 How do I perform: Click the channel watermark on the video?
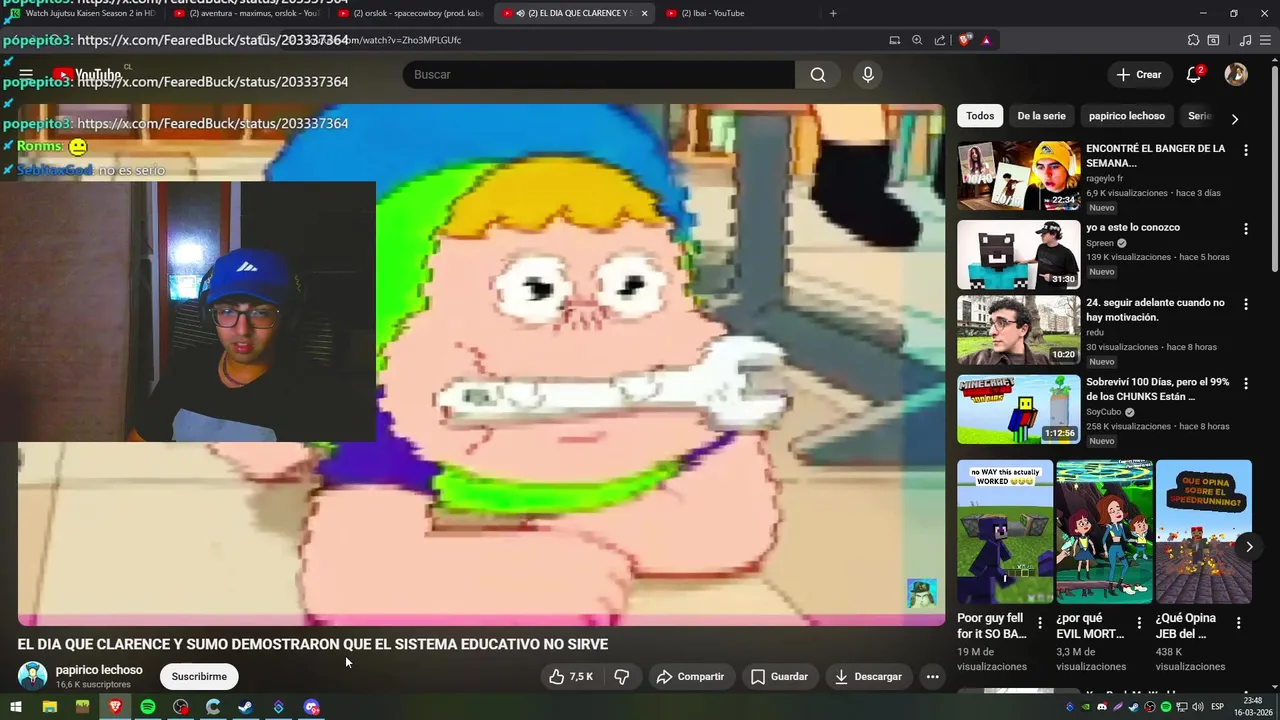[921, 593]
